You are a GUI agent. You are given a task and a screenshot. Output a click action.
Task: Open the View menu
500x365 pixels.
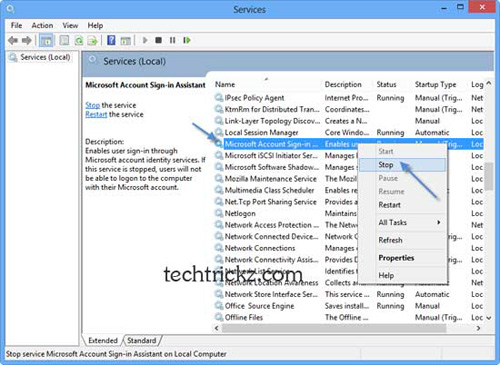click(x=70, y=25)
